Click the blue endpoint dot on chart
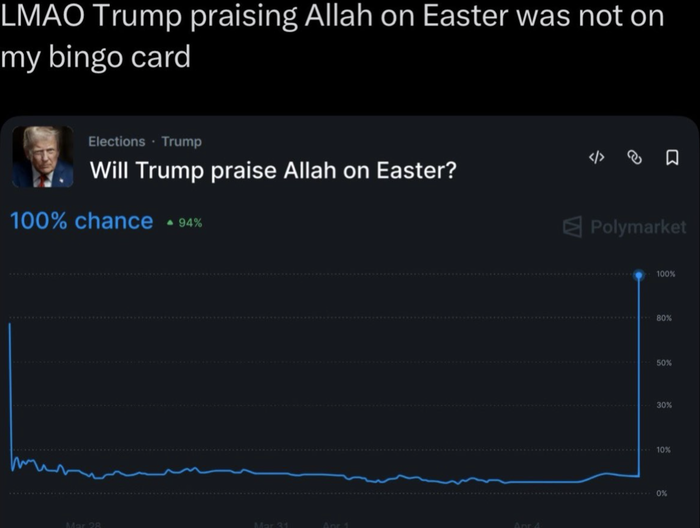This screenshot has height=528, width=700. click(638, 274)
